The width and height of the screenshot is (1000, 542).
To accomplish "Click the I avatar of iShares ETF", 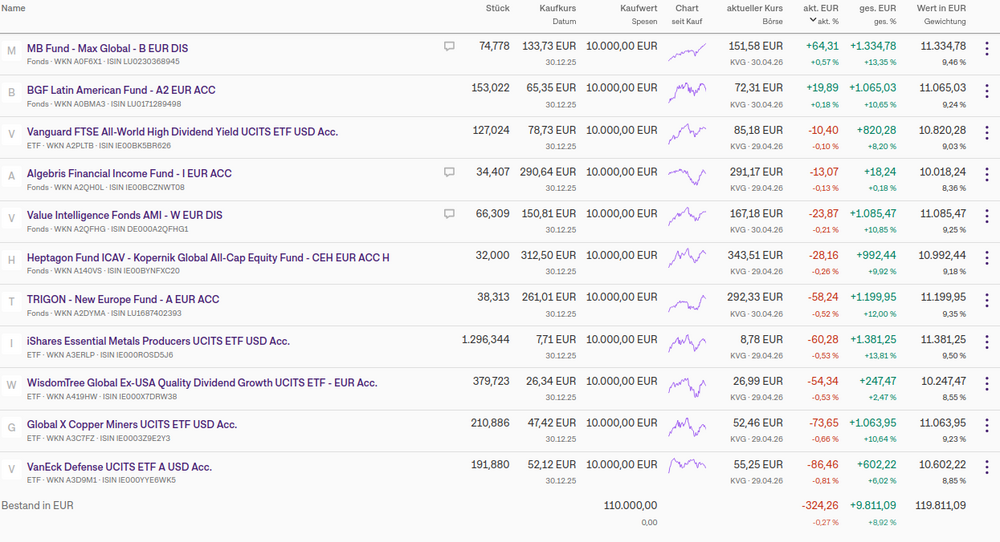I will coord(11,344).
